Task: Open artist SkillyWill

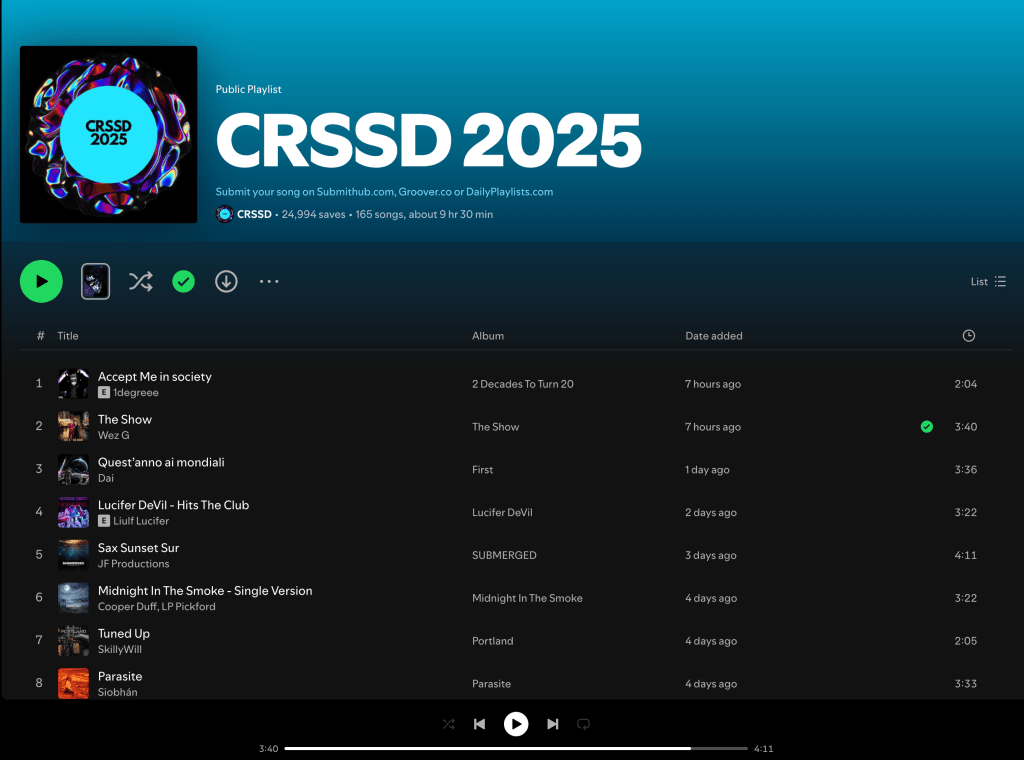Action: click(x=120, y=650)
